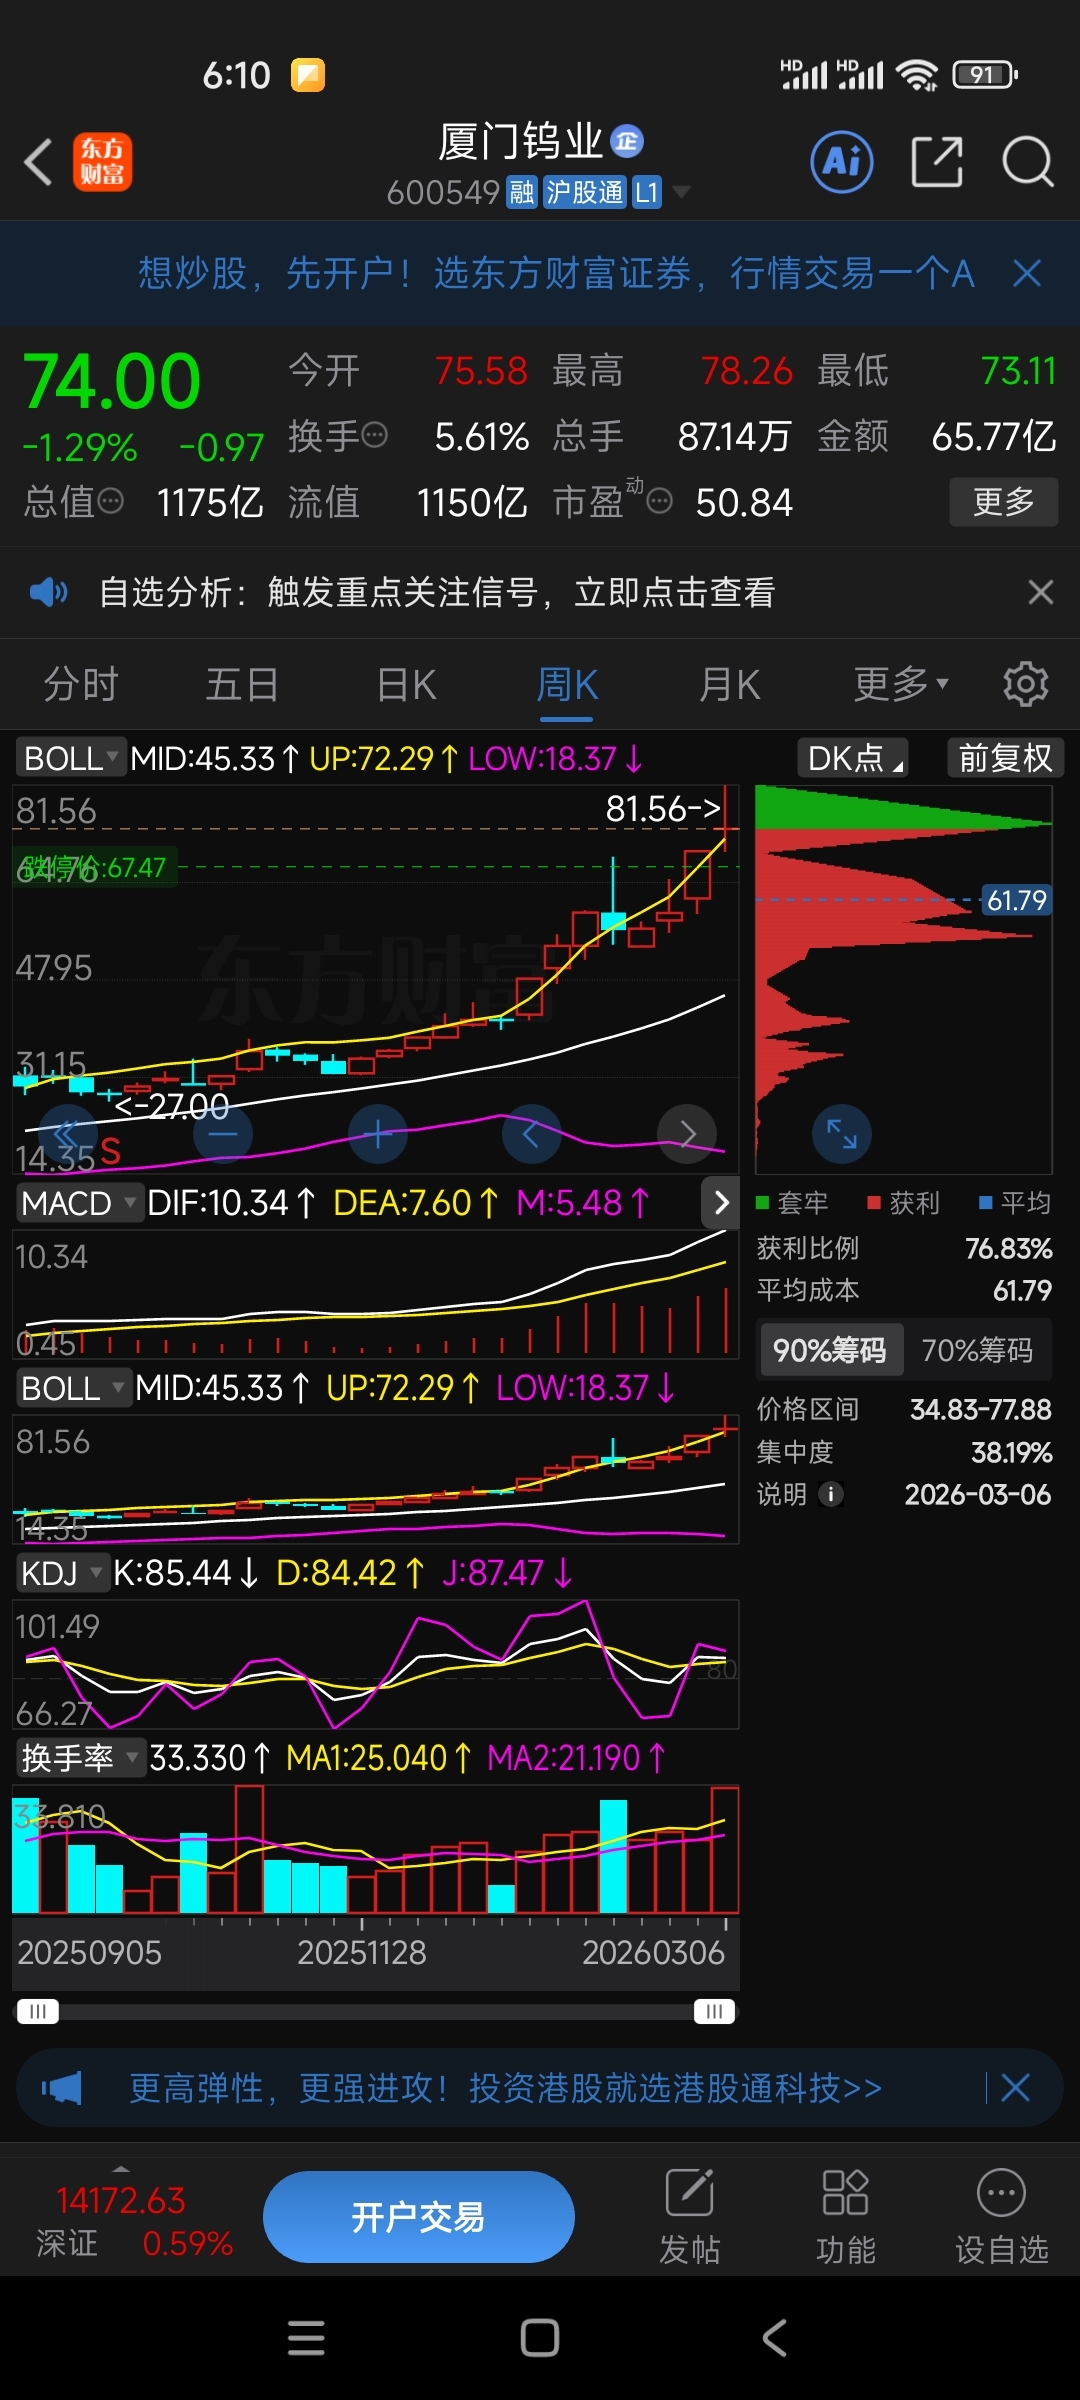Tap 设自选 add-watchlist icon
The width and height of the screenshot is (1080, 2400).
(1001, 2216)
